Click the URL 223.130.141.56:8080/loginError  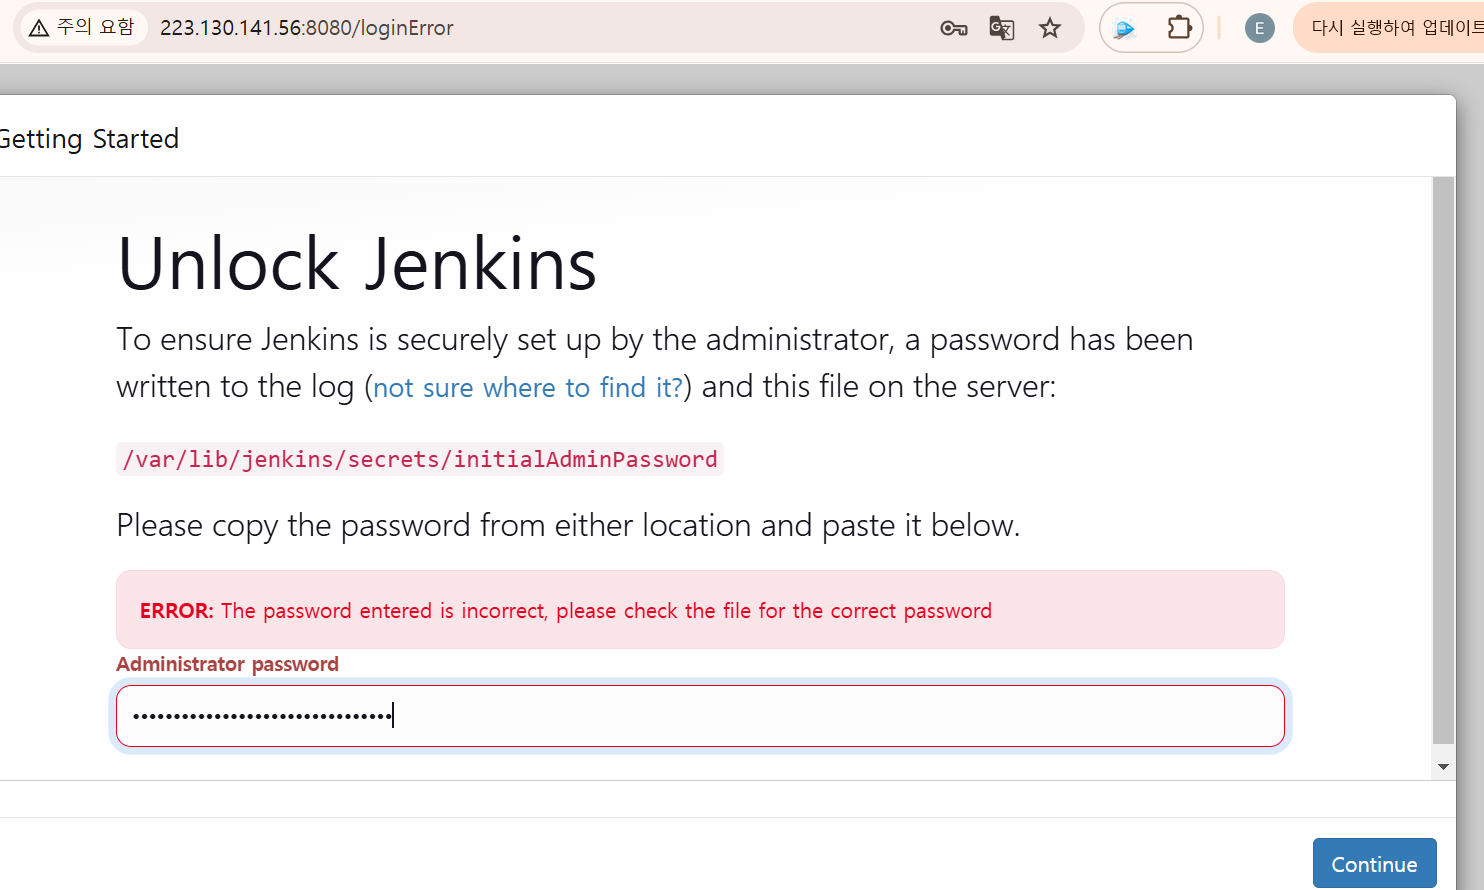pos(306,28)
